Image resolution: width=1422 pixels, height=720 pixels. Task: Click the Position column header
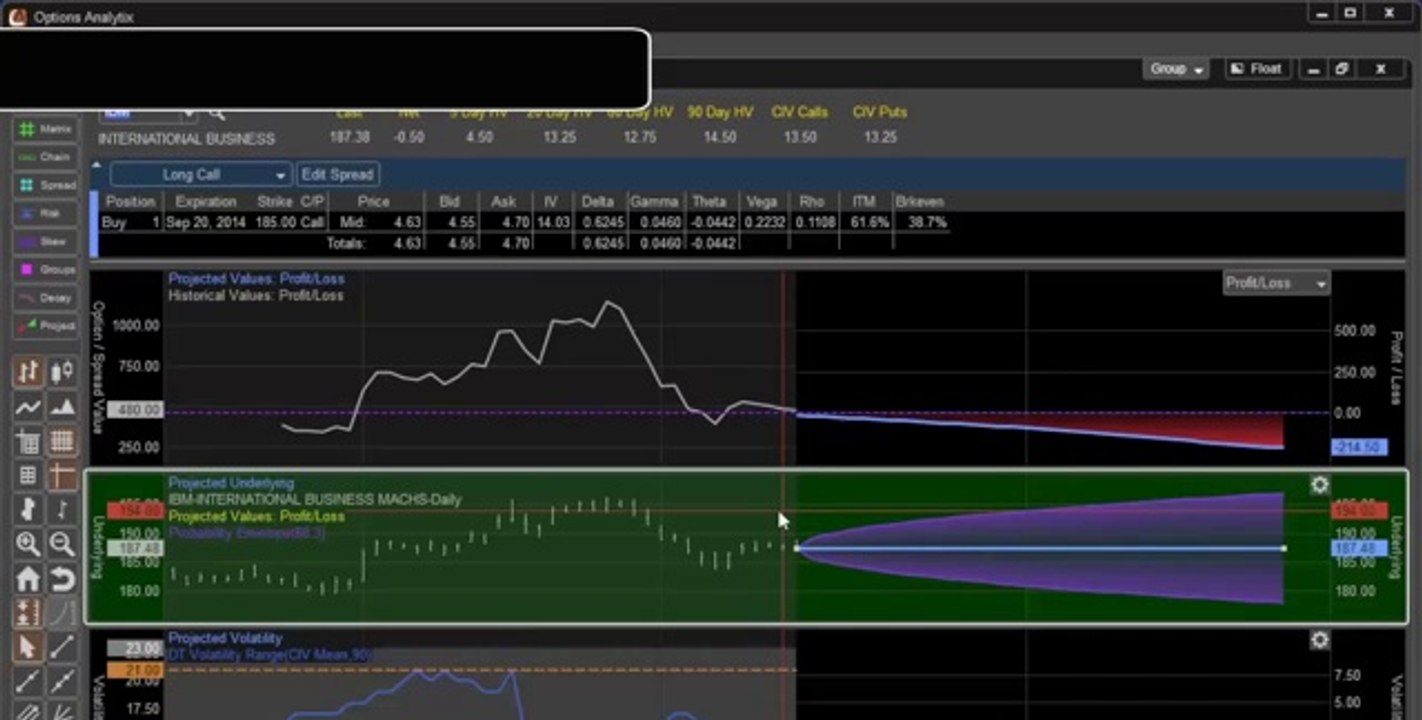(x=130, y=201)
